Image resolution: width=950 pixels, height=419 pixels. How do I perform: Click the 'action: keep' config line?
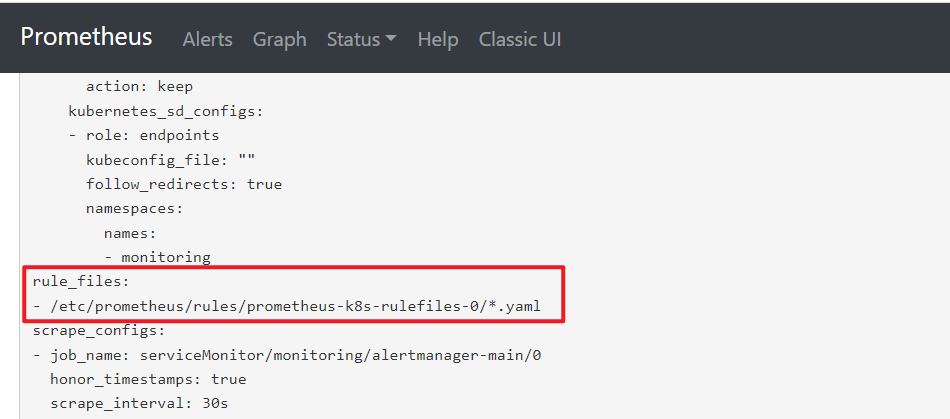[139, 86]
